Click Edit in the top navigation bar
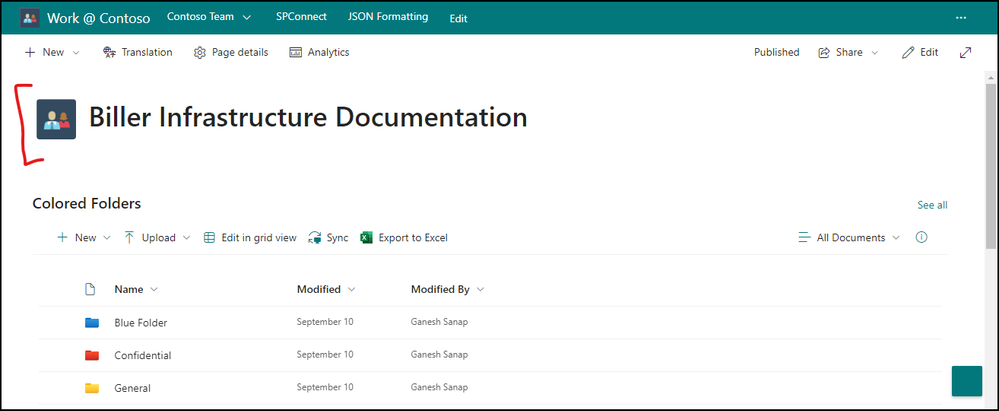The height and width of the screenshot is (411, 999). (459, 18)
